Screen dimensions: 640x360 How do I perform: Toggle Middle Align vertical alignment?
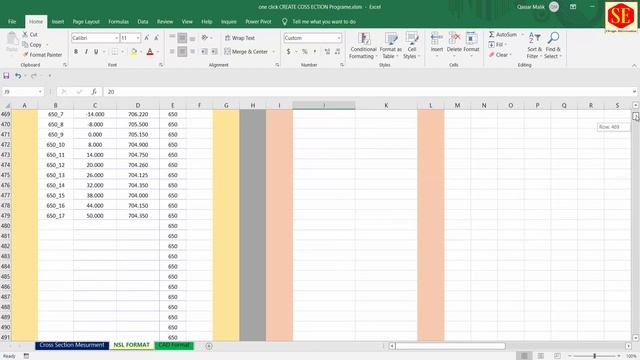pyautogui.click(x=182, y=38)
